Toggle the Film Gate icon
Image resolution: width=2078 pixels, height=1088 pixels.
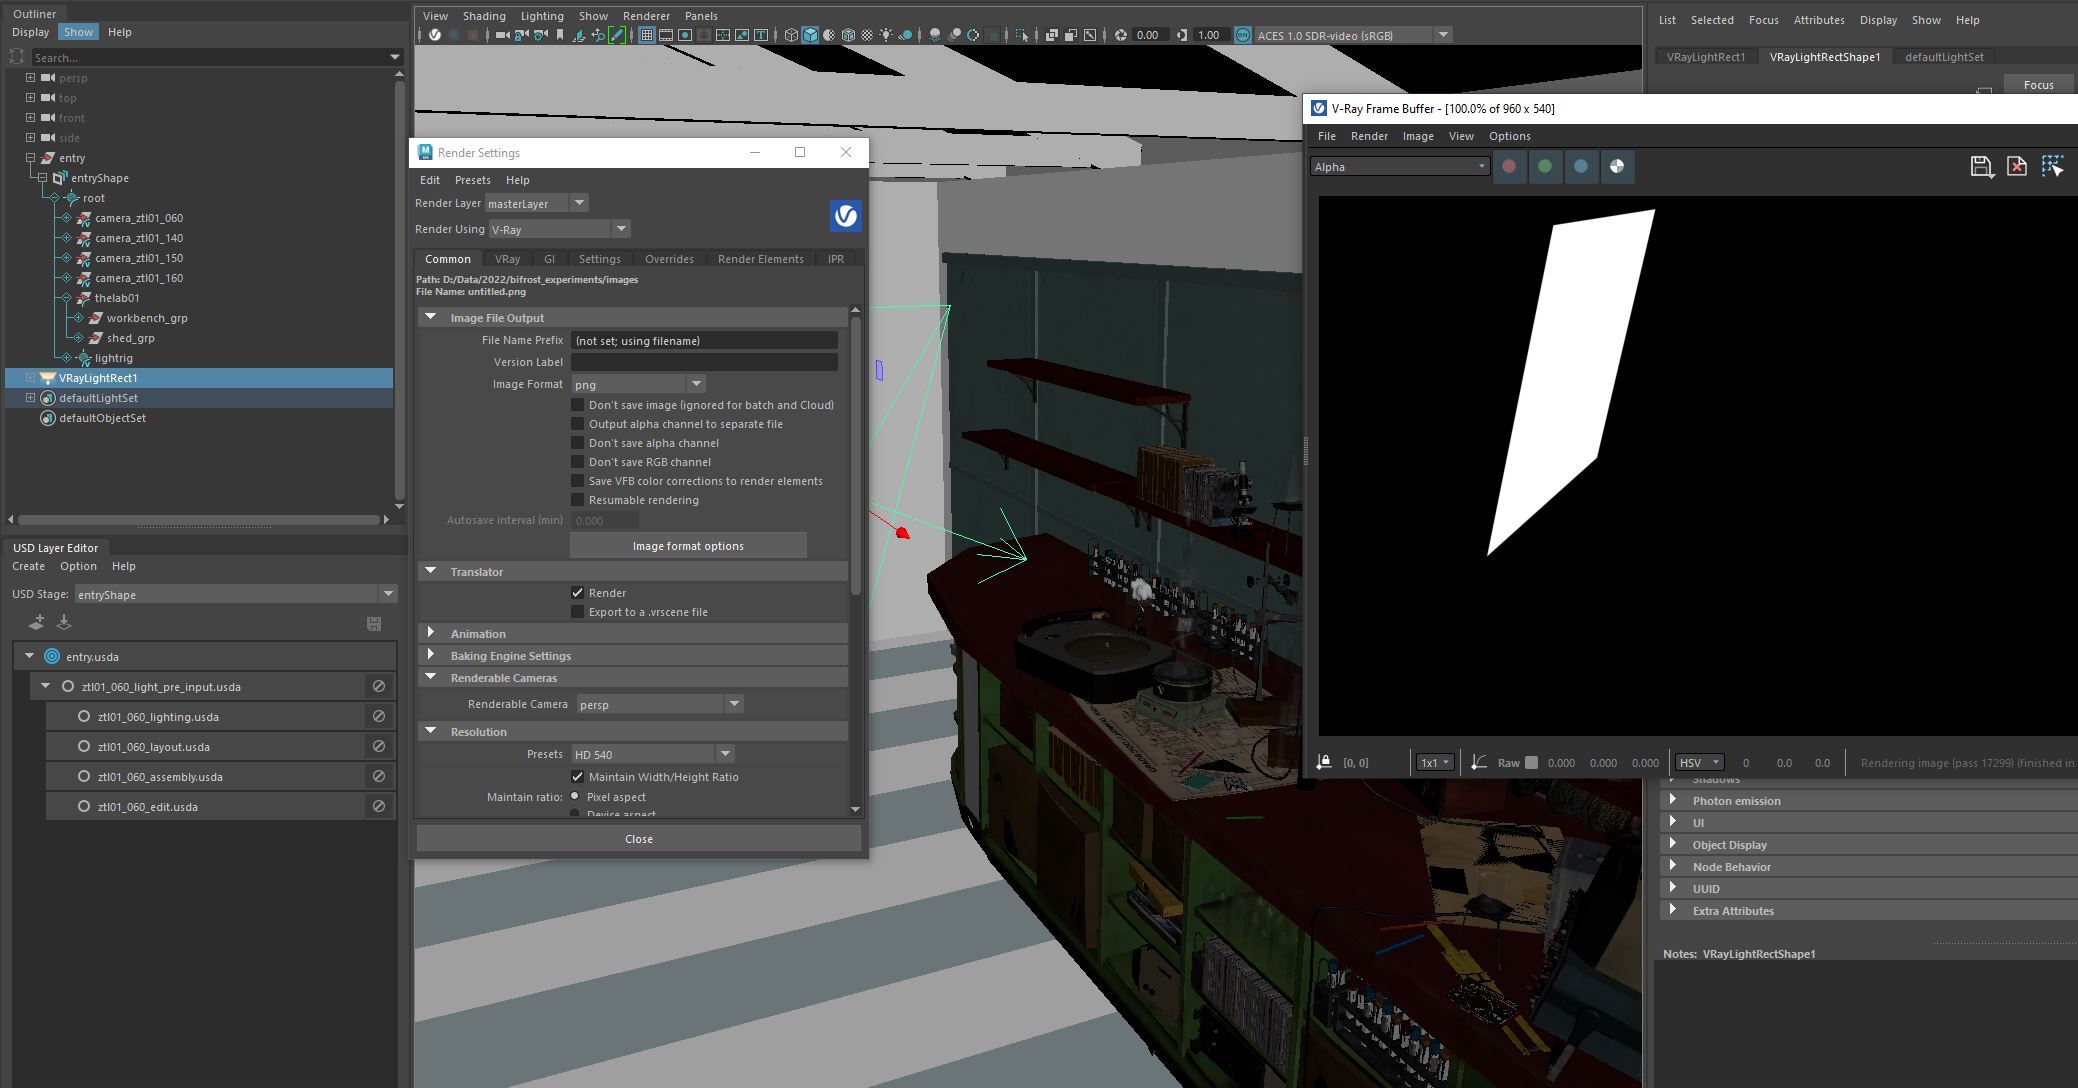pos(665,35)
